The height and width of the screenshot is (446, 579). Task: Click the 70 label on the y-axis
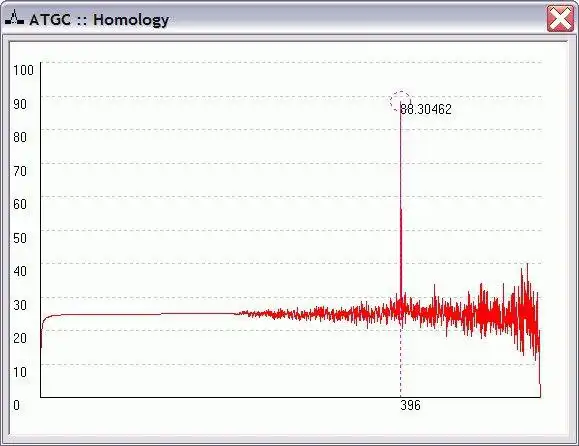(x=20, y=171)
